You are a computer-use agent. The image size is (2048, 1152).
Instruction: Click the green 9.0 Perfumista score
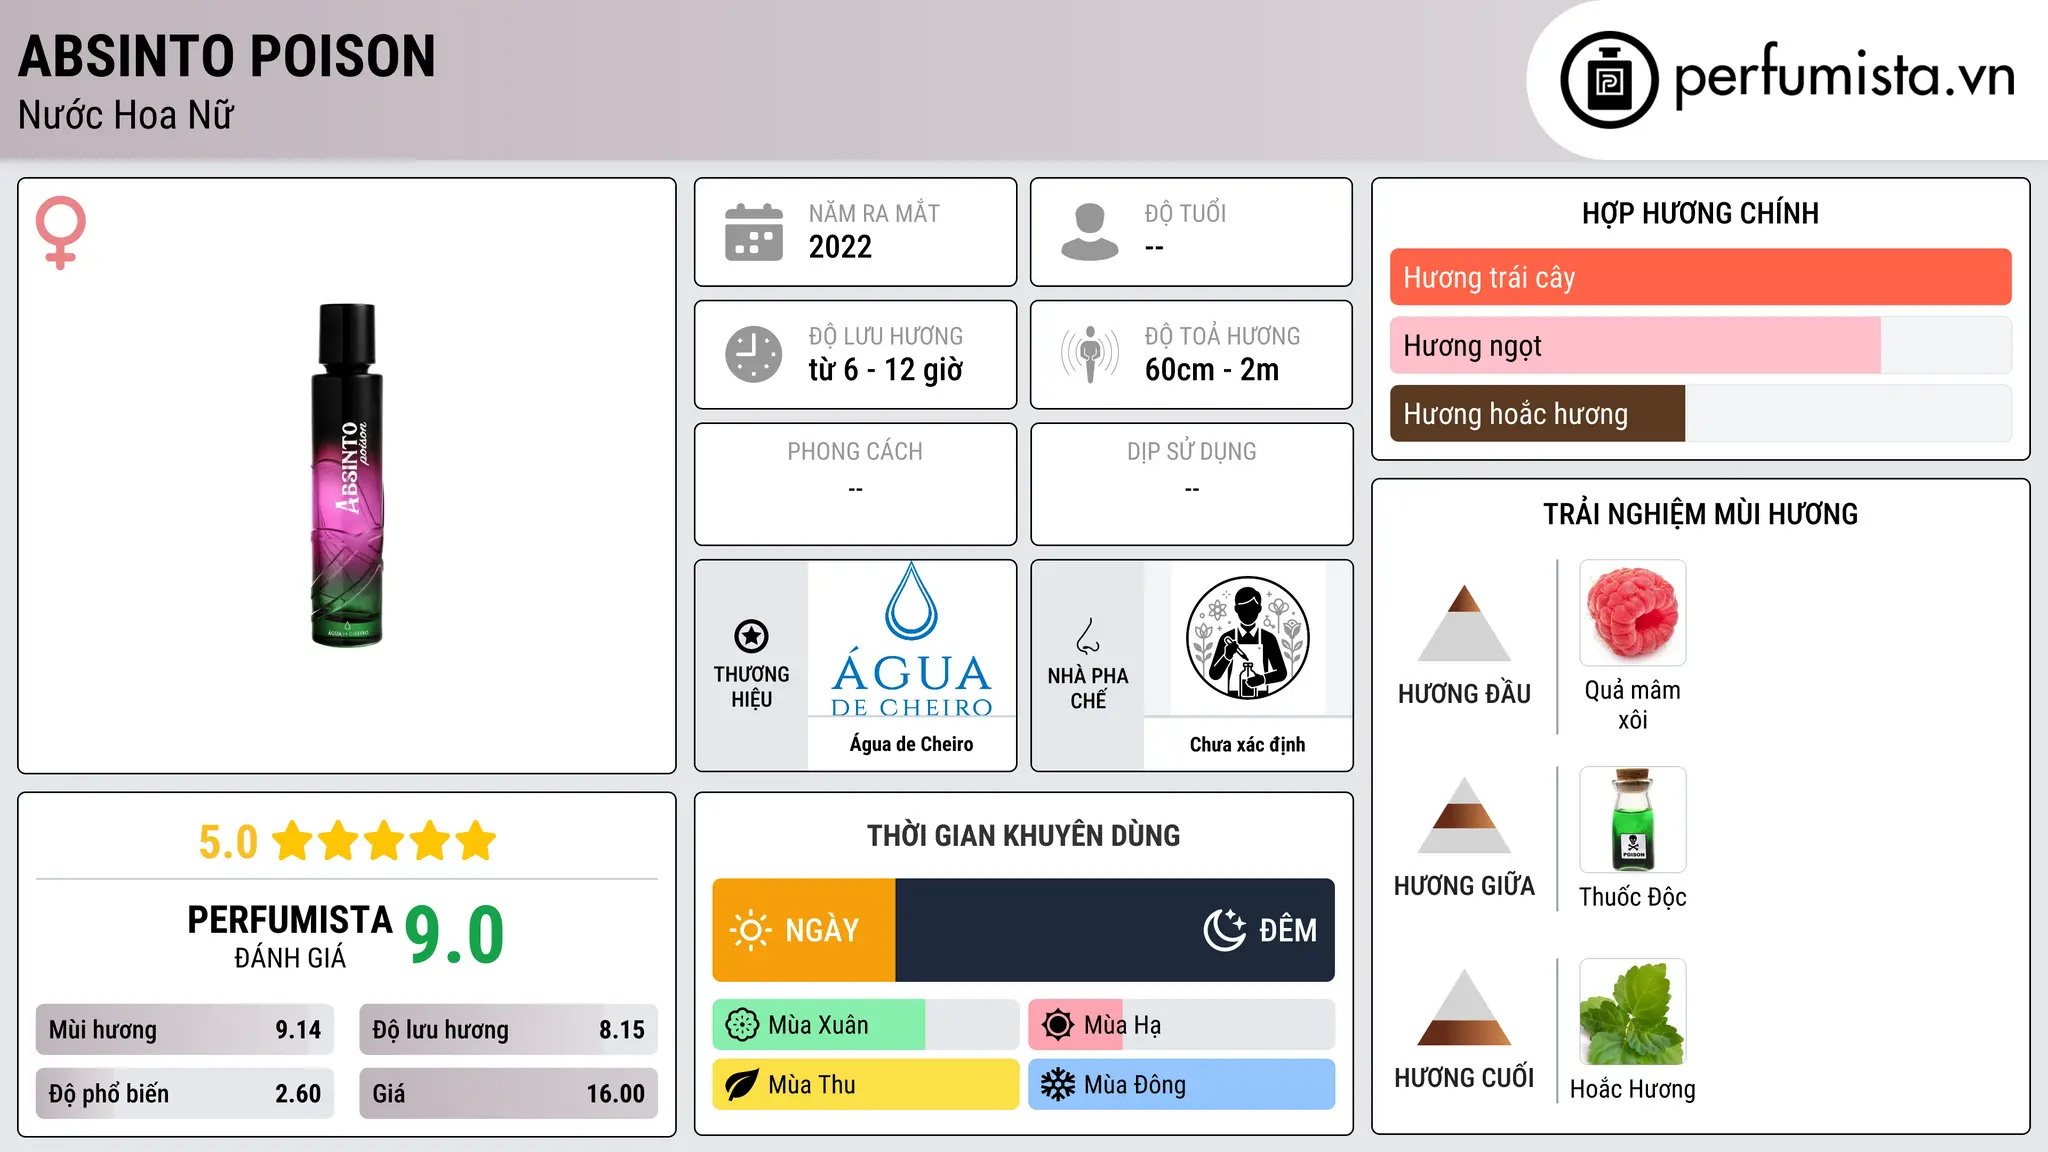[454, 935]
